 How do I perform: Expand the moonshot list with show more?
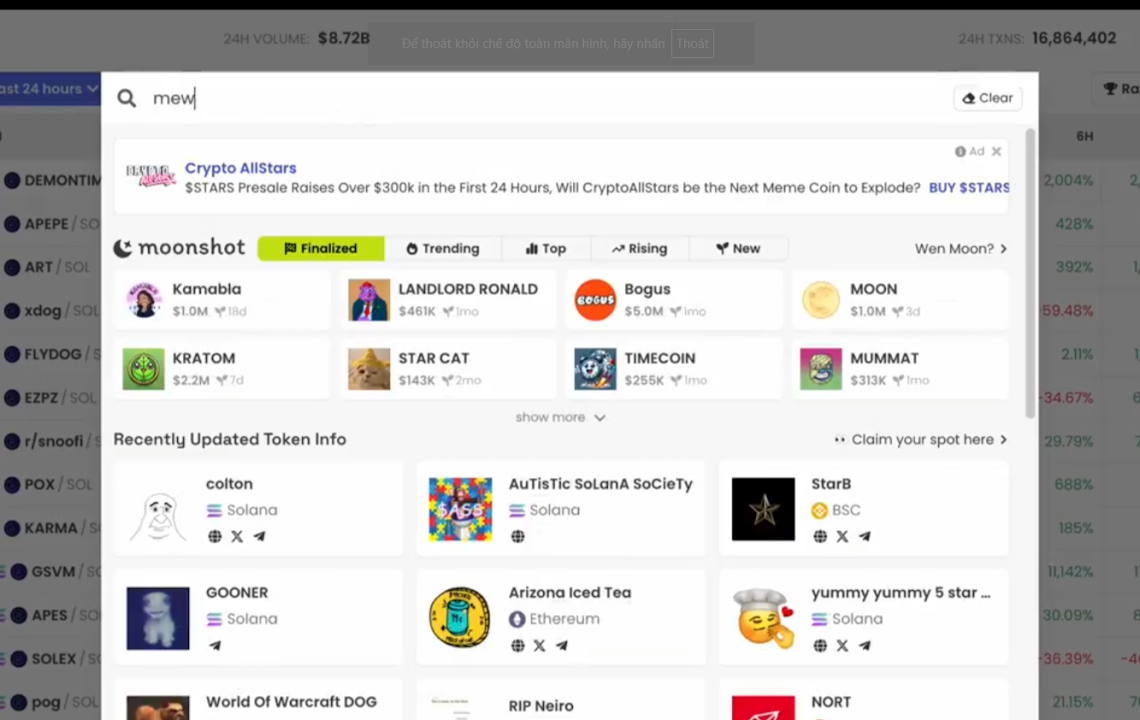(560, 417)
